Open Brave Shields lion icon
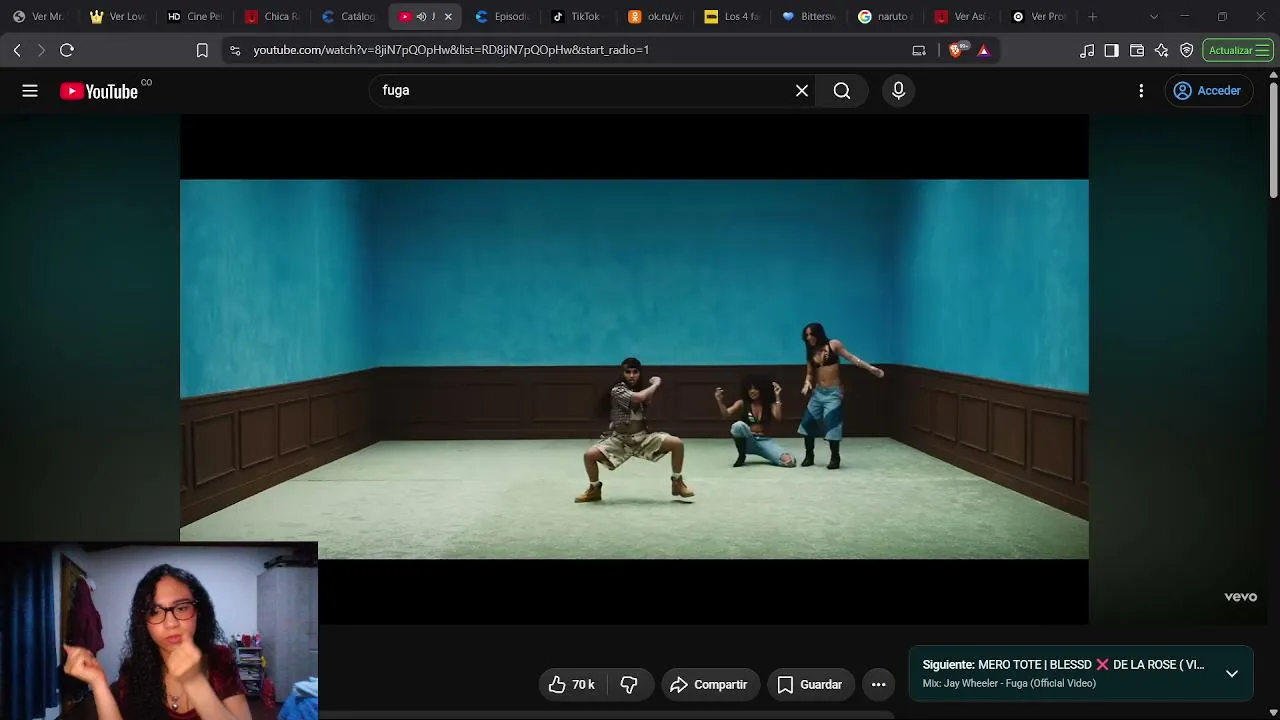 tap(957, 50)
